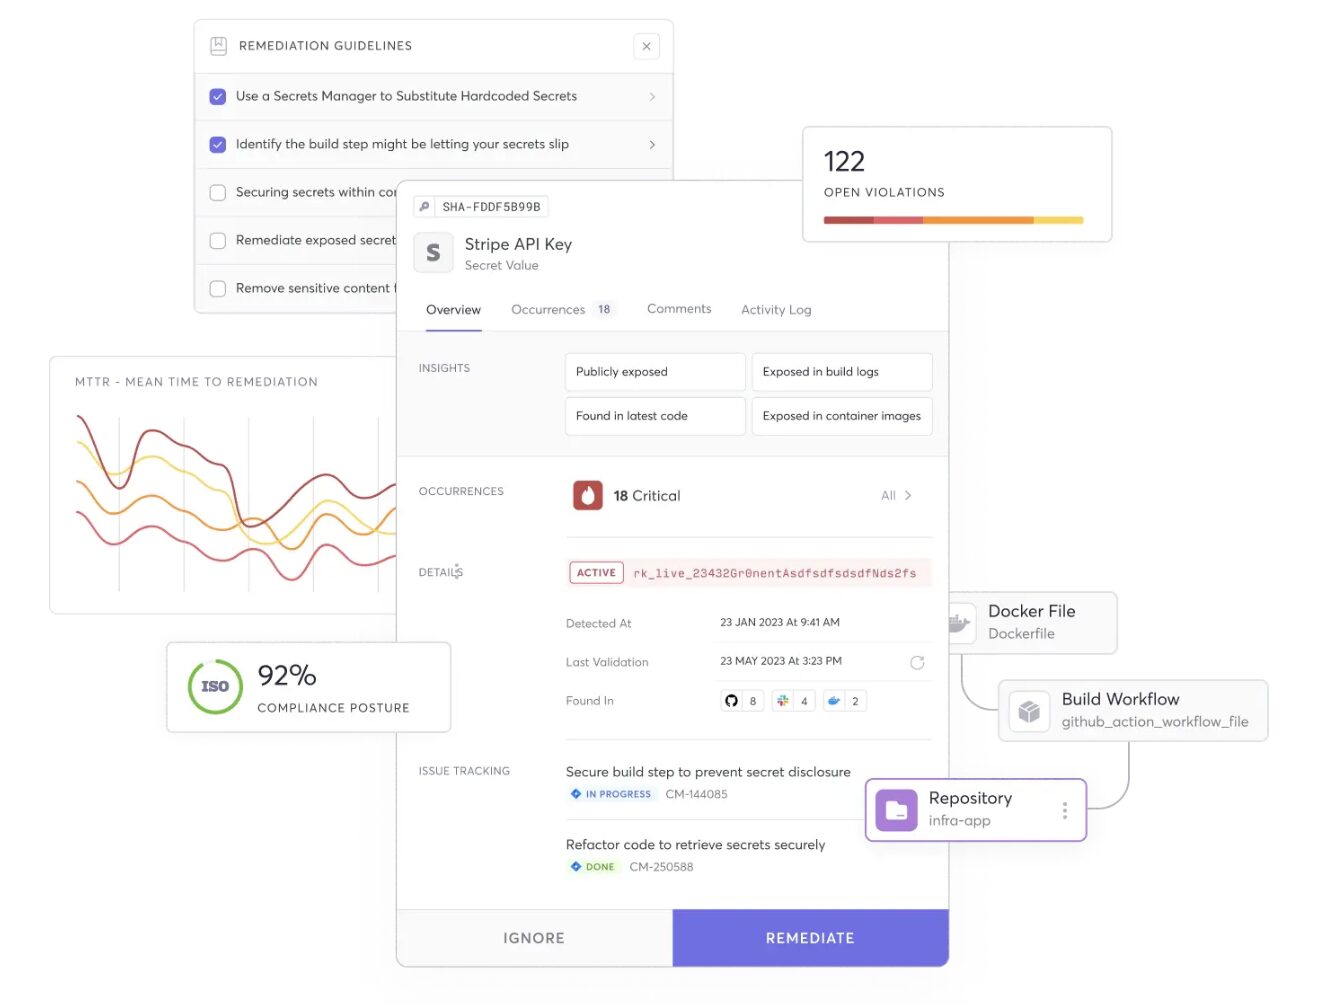Click the Remediation Guidelines book icon
1332x1004 pixels.
click(x=218, y=46)
